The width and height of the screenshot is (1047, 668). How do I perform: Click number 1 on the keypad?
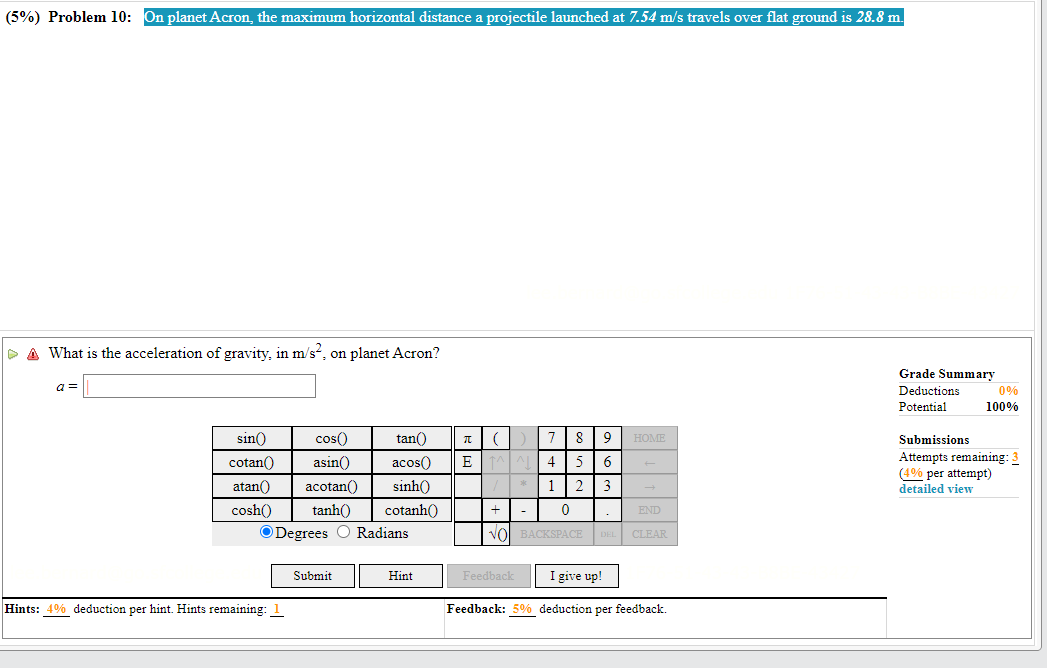point(552,486)
